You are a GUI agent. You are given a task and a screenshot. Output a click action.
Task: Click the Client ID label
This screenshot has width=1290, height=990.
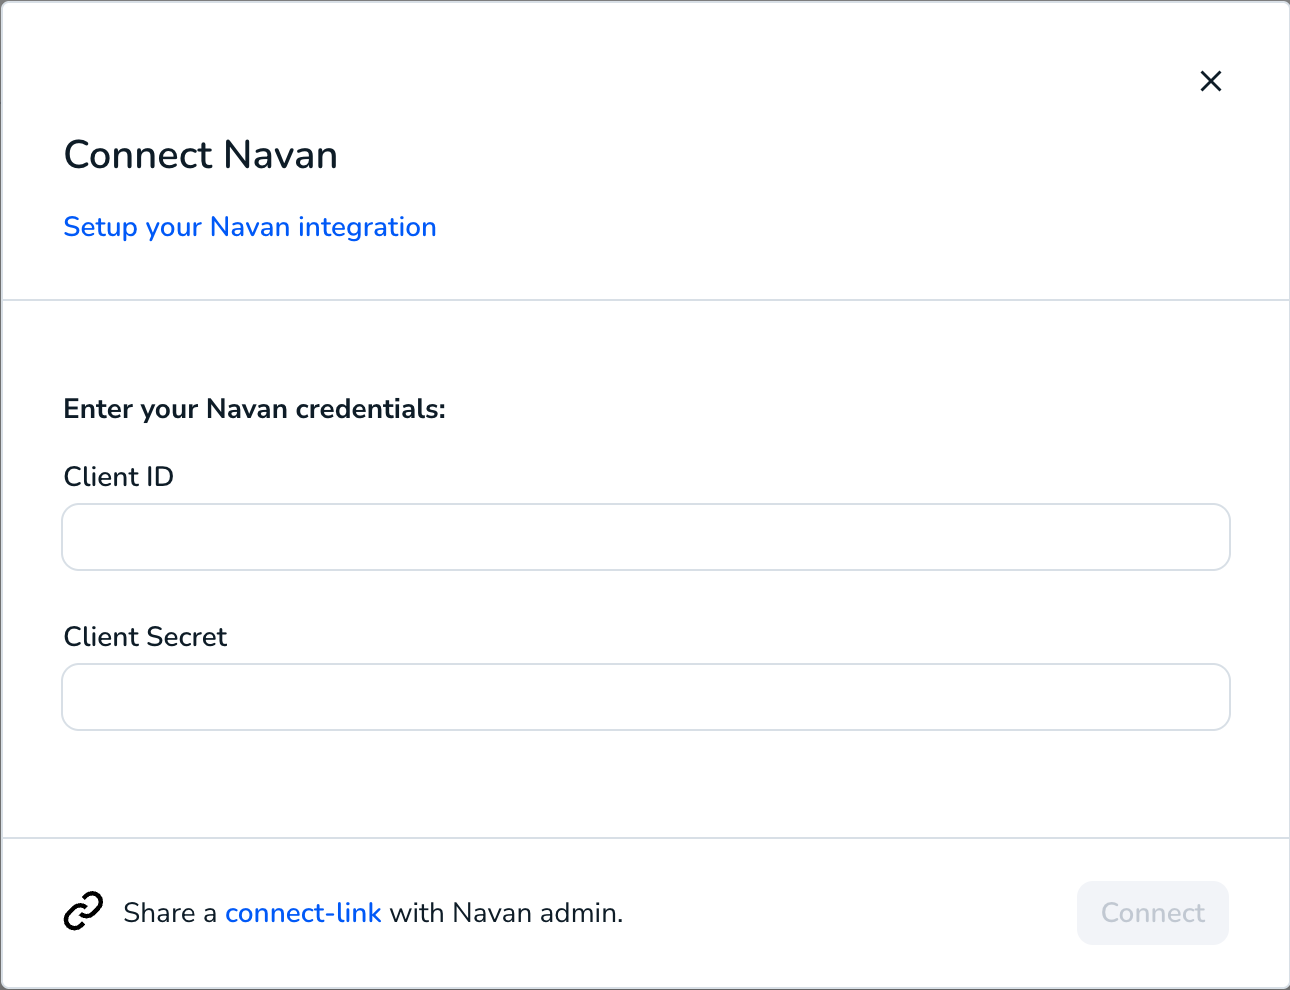119,477
